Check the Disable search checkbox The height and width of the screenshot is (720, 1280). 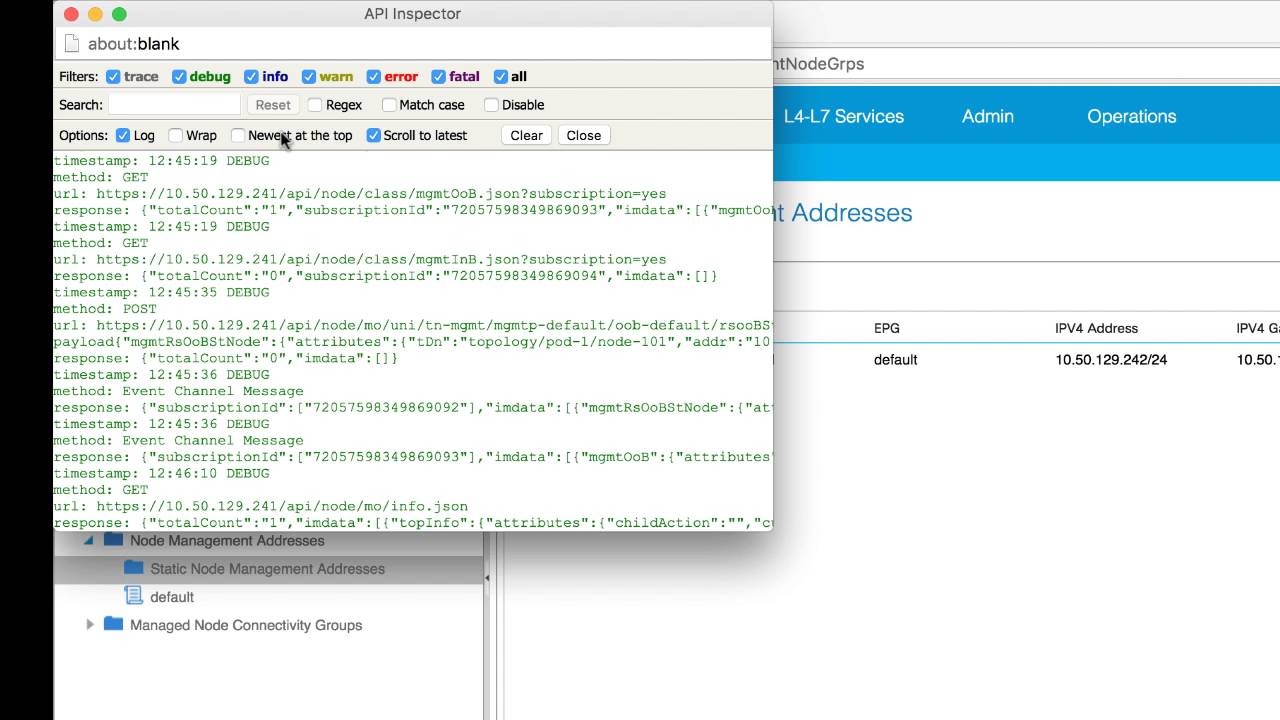[x=491, y=105]
